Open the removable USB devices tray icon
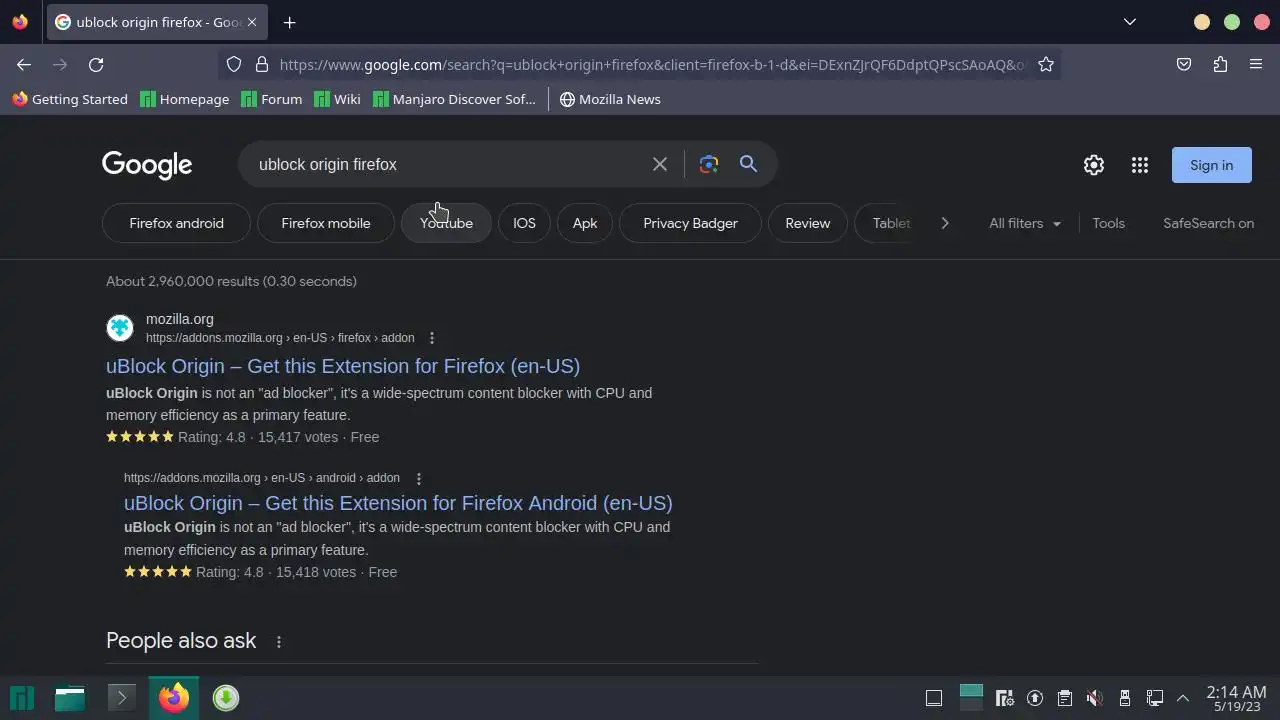 tap(1125, 698)
